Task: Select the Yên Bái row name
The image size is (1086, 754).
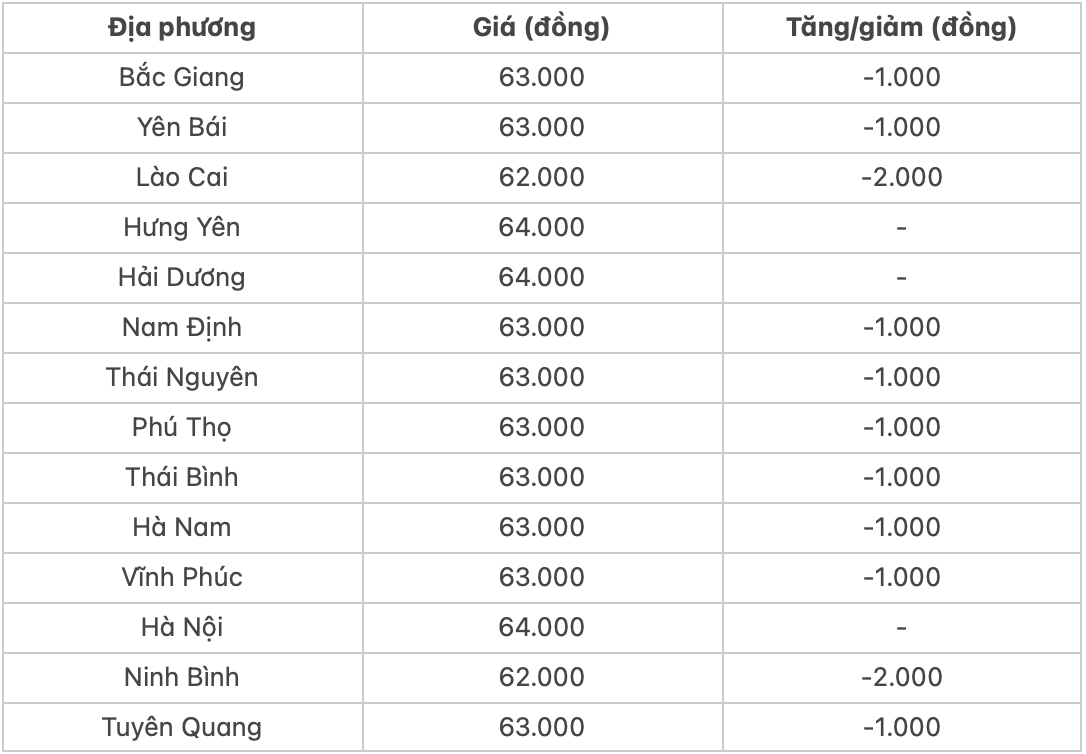Action: [x=182, y=127]
